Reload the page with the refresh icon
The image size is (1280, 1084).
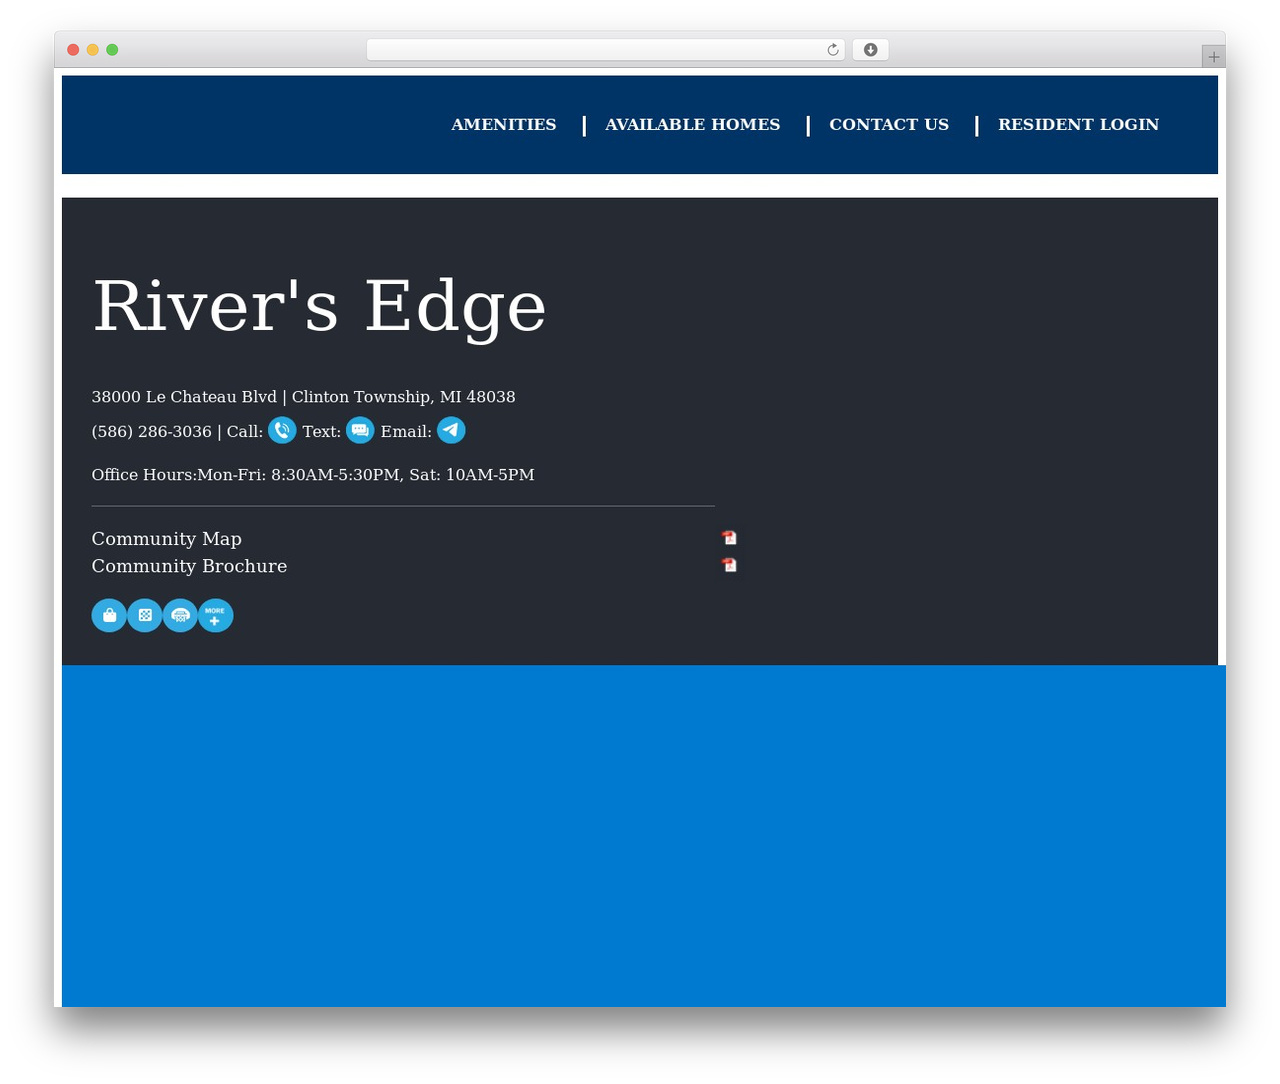[x=833, y=50]
